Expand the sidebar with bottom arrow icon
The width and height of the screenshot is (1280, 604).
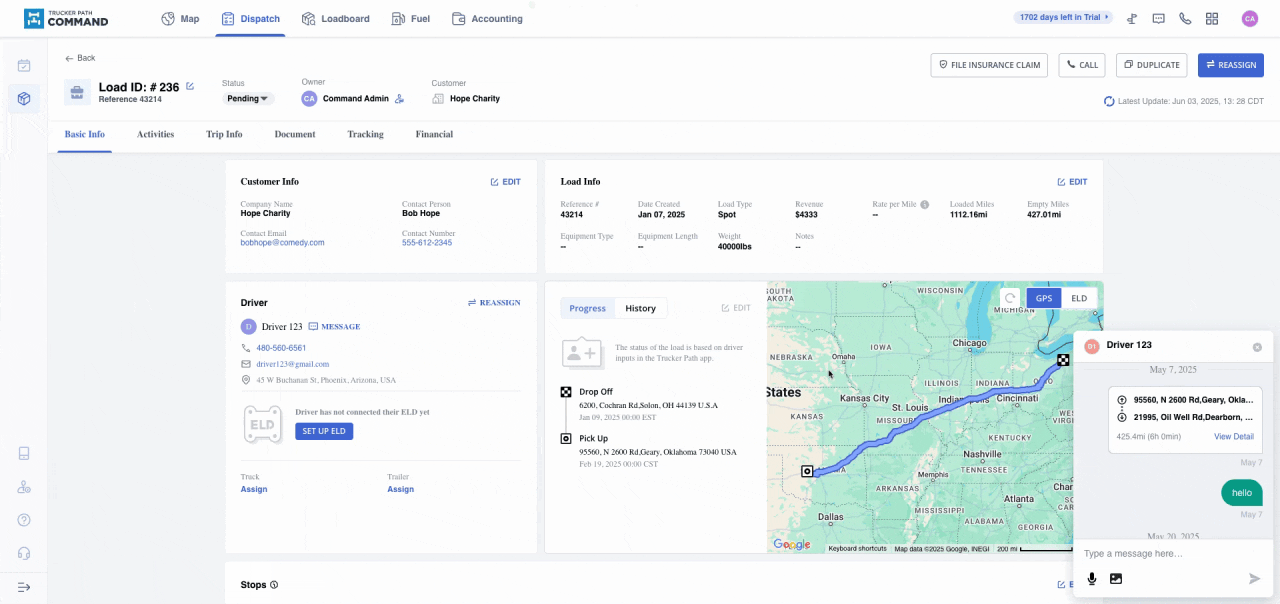click(24, 587)
